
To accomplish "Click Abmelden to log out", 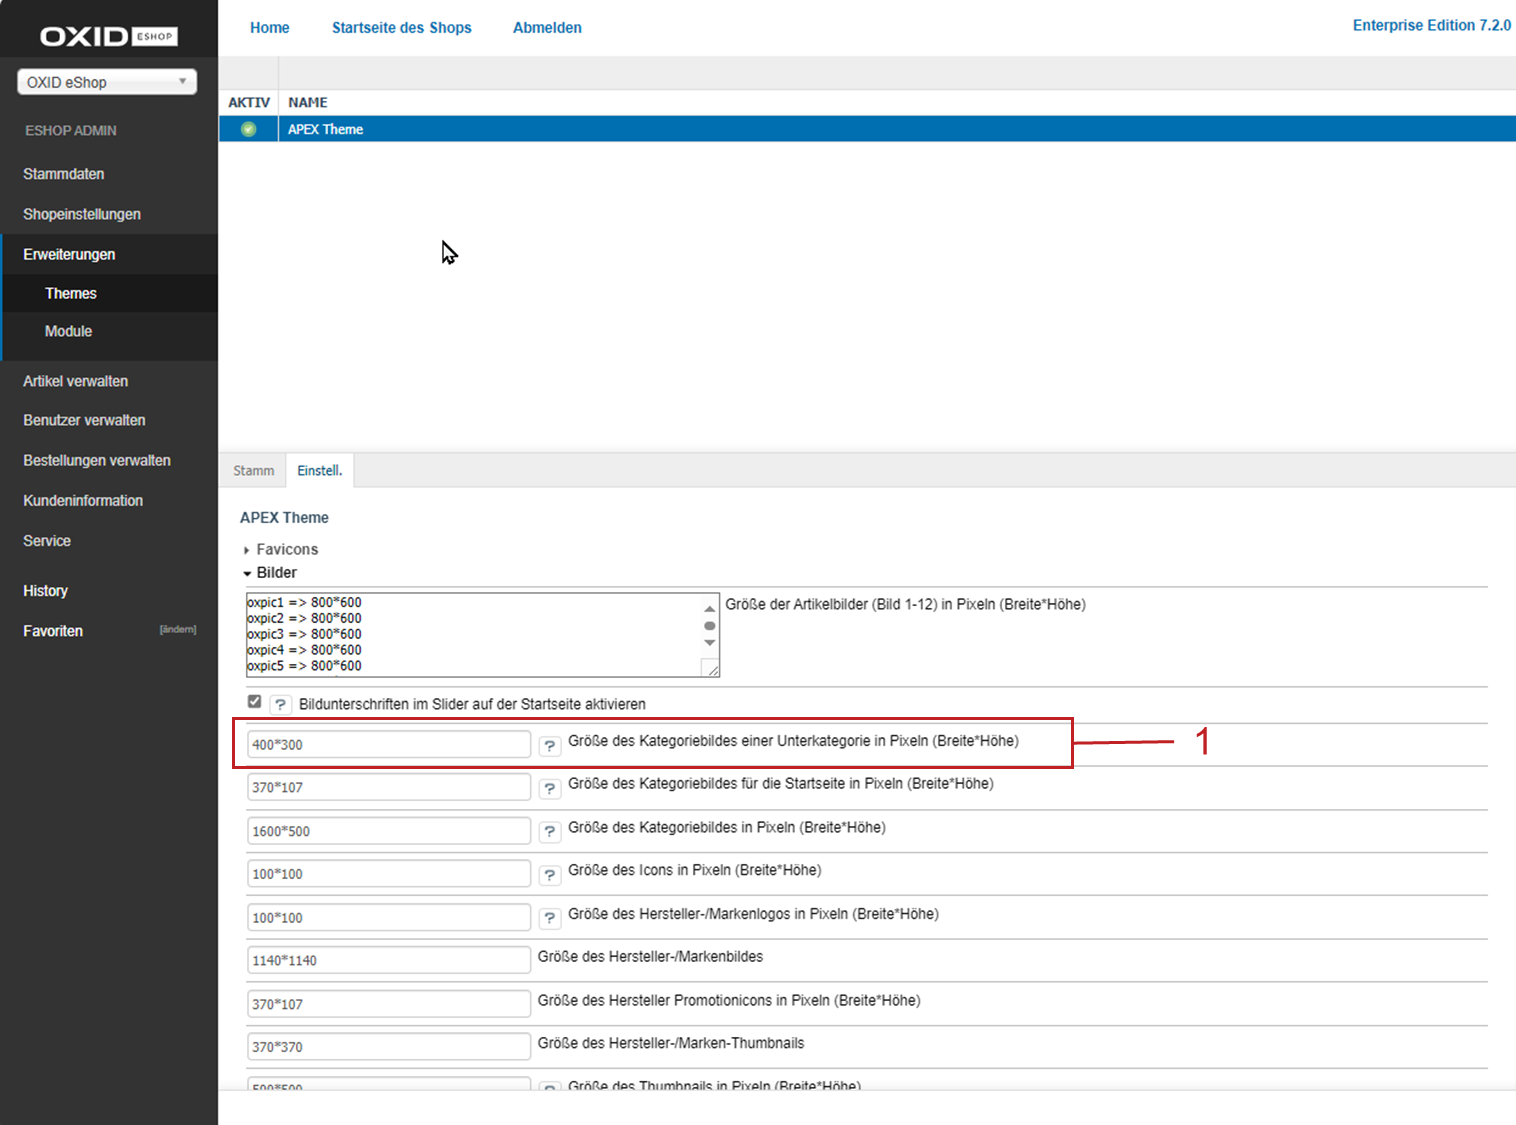I will tap(547, 28).
